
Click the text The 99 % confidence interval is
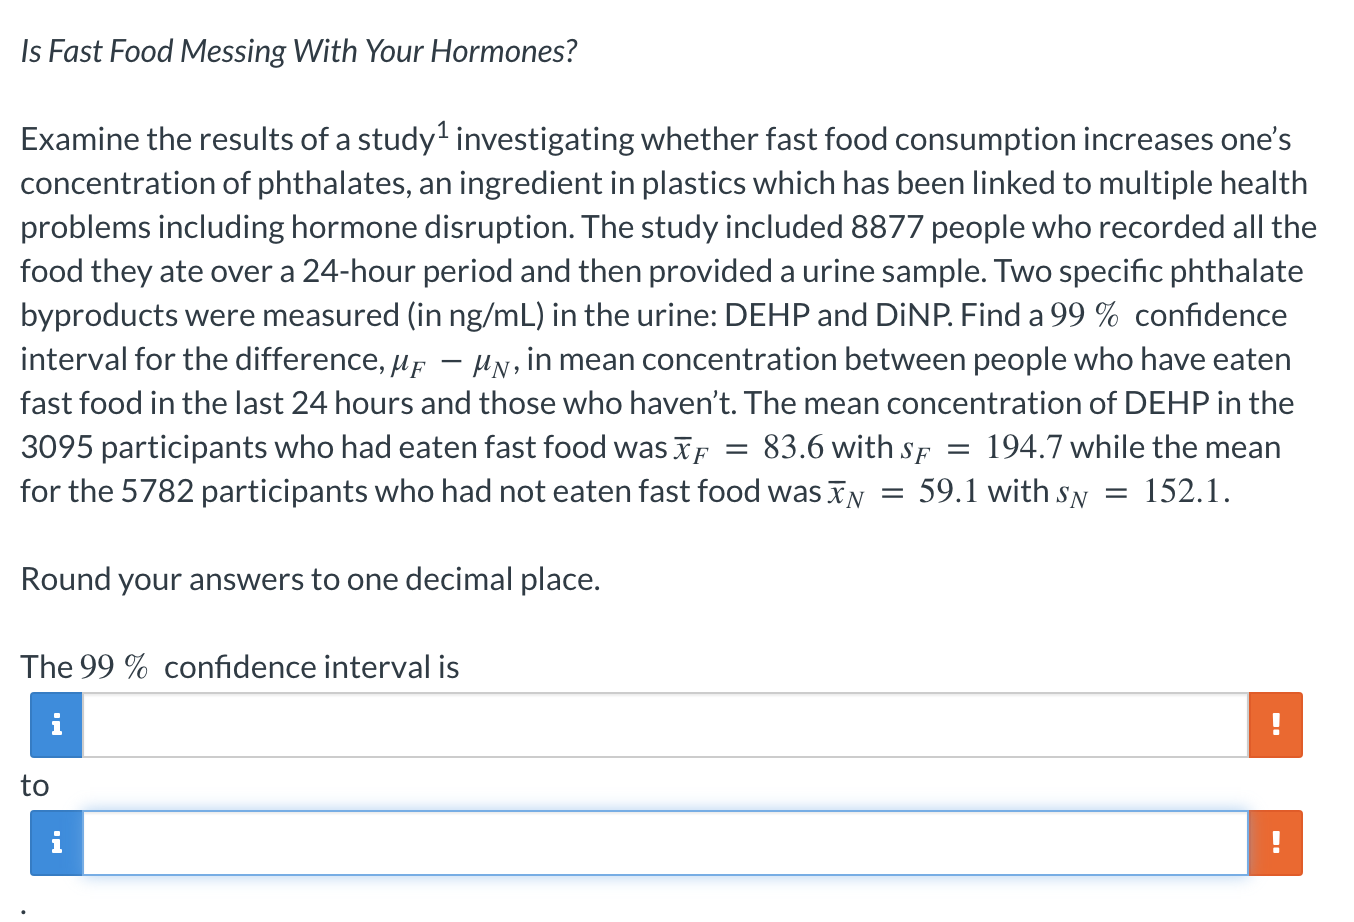pos(239,666)
